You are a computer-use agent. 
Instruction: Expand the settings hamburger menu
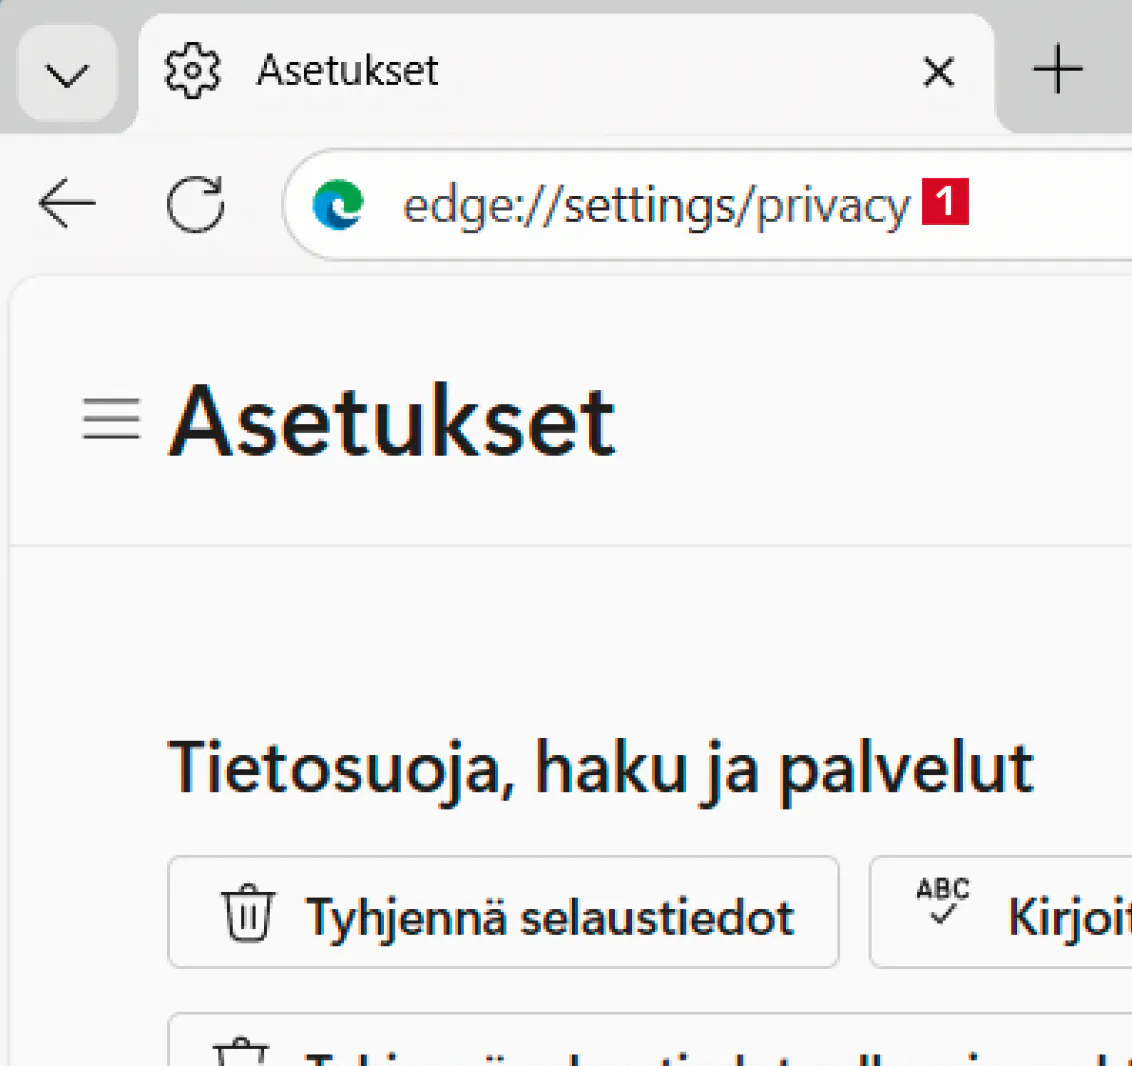pos(110,420)
